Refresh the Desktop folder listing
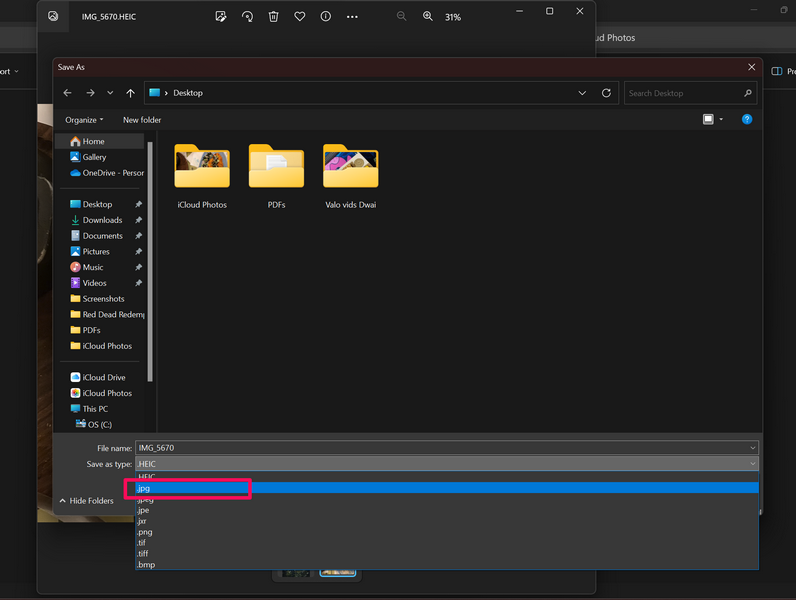Screen dimensions: 796x600 [606, 93]
